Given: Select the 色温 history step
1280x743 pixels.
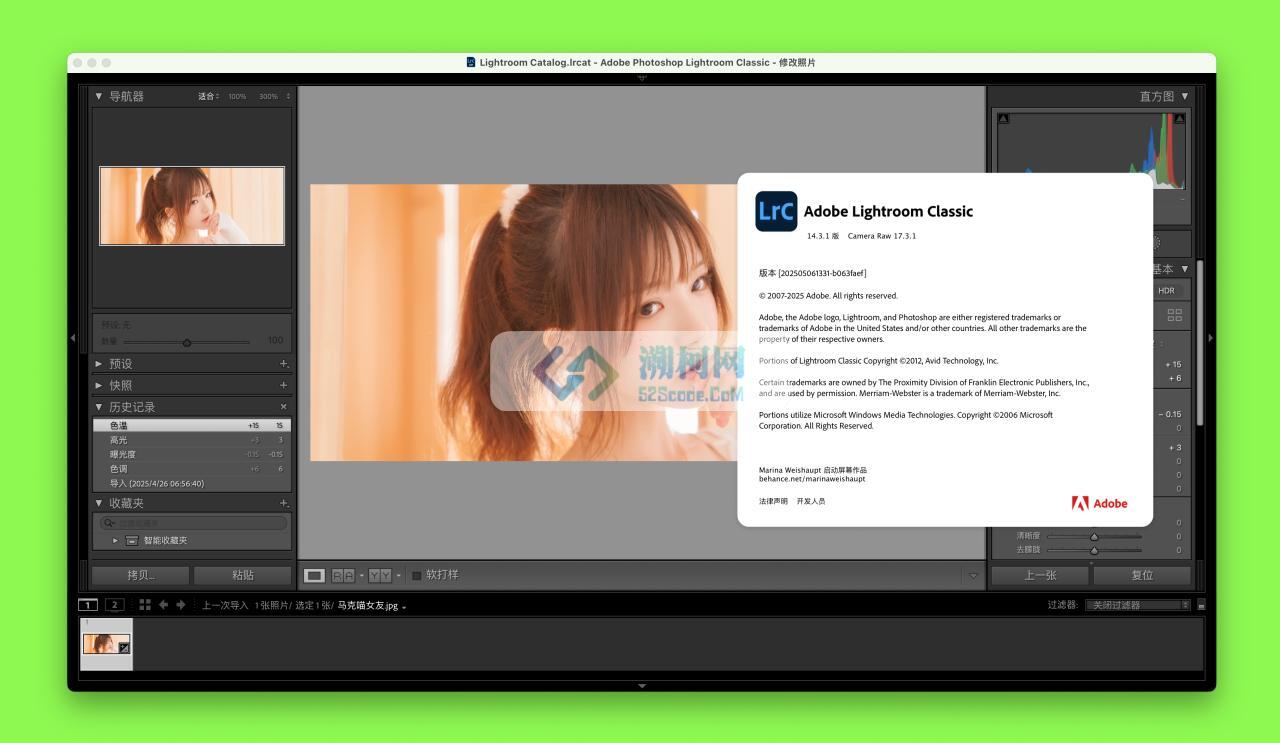Looking at the screenshot, I should 192,425.
